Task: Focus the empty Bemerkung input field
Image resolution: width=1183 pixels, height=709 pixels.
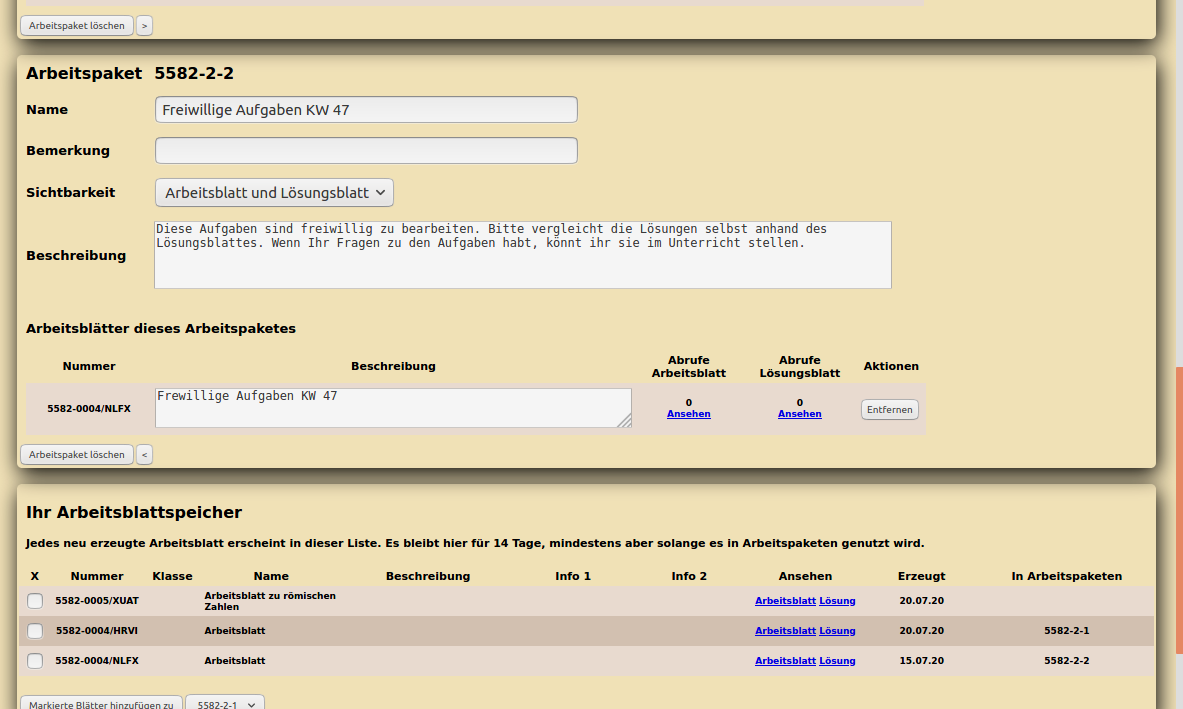Action: pyautogui.click(x=366, y=151)
